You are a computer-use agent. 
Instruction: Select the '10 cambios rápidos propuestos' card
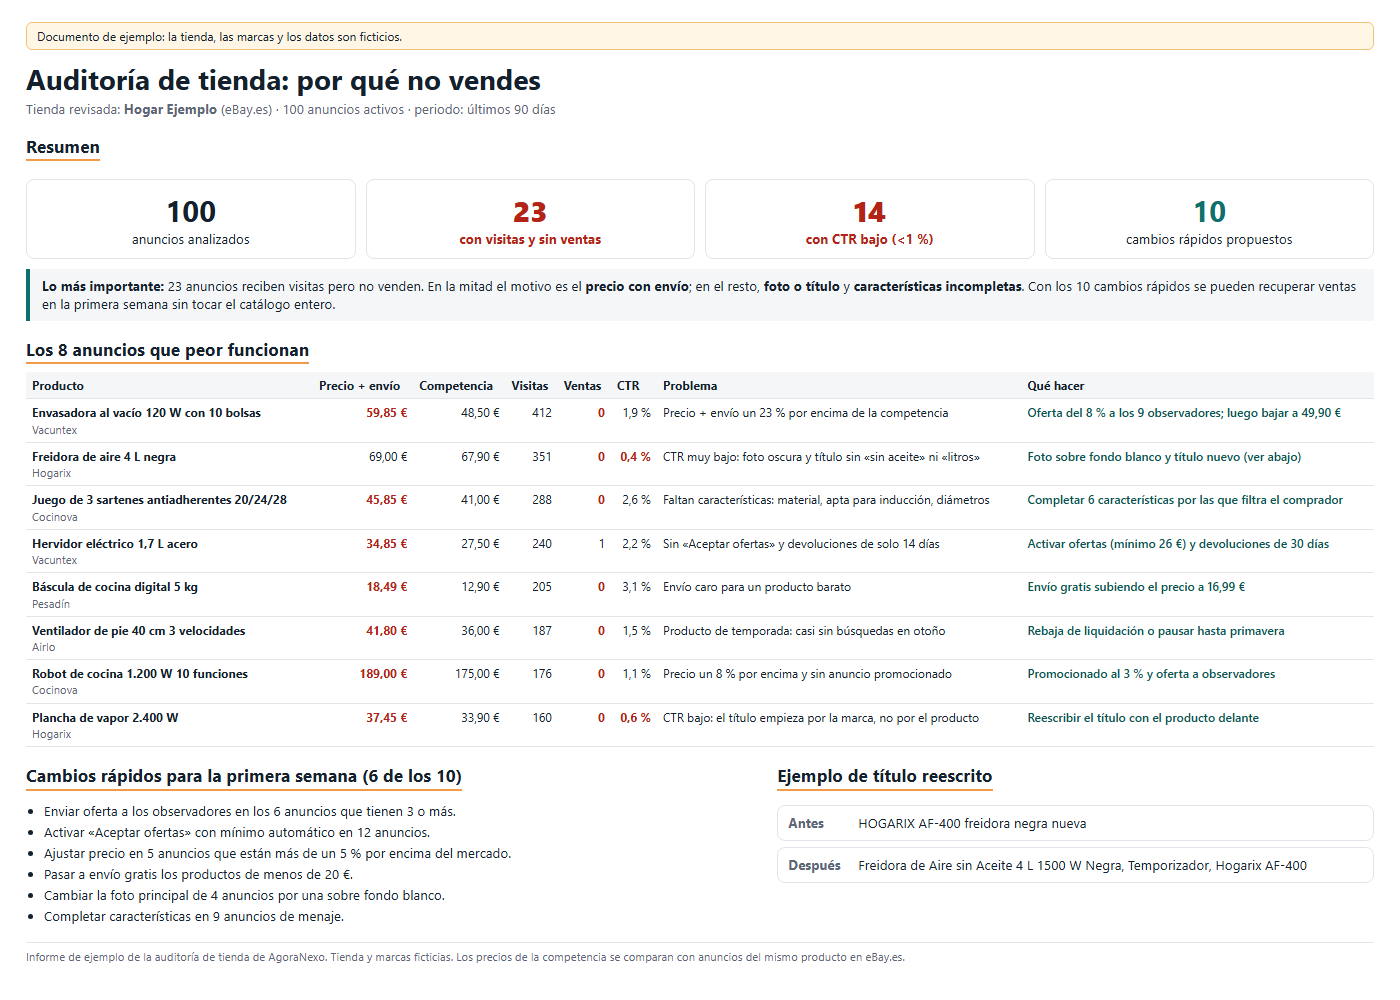[x=1209, y=219]
